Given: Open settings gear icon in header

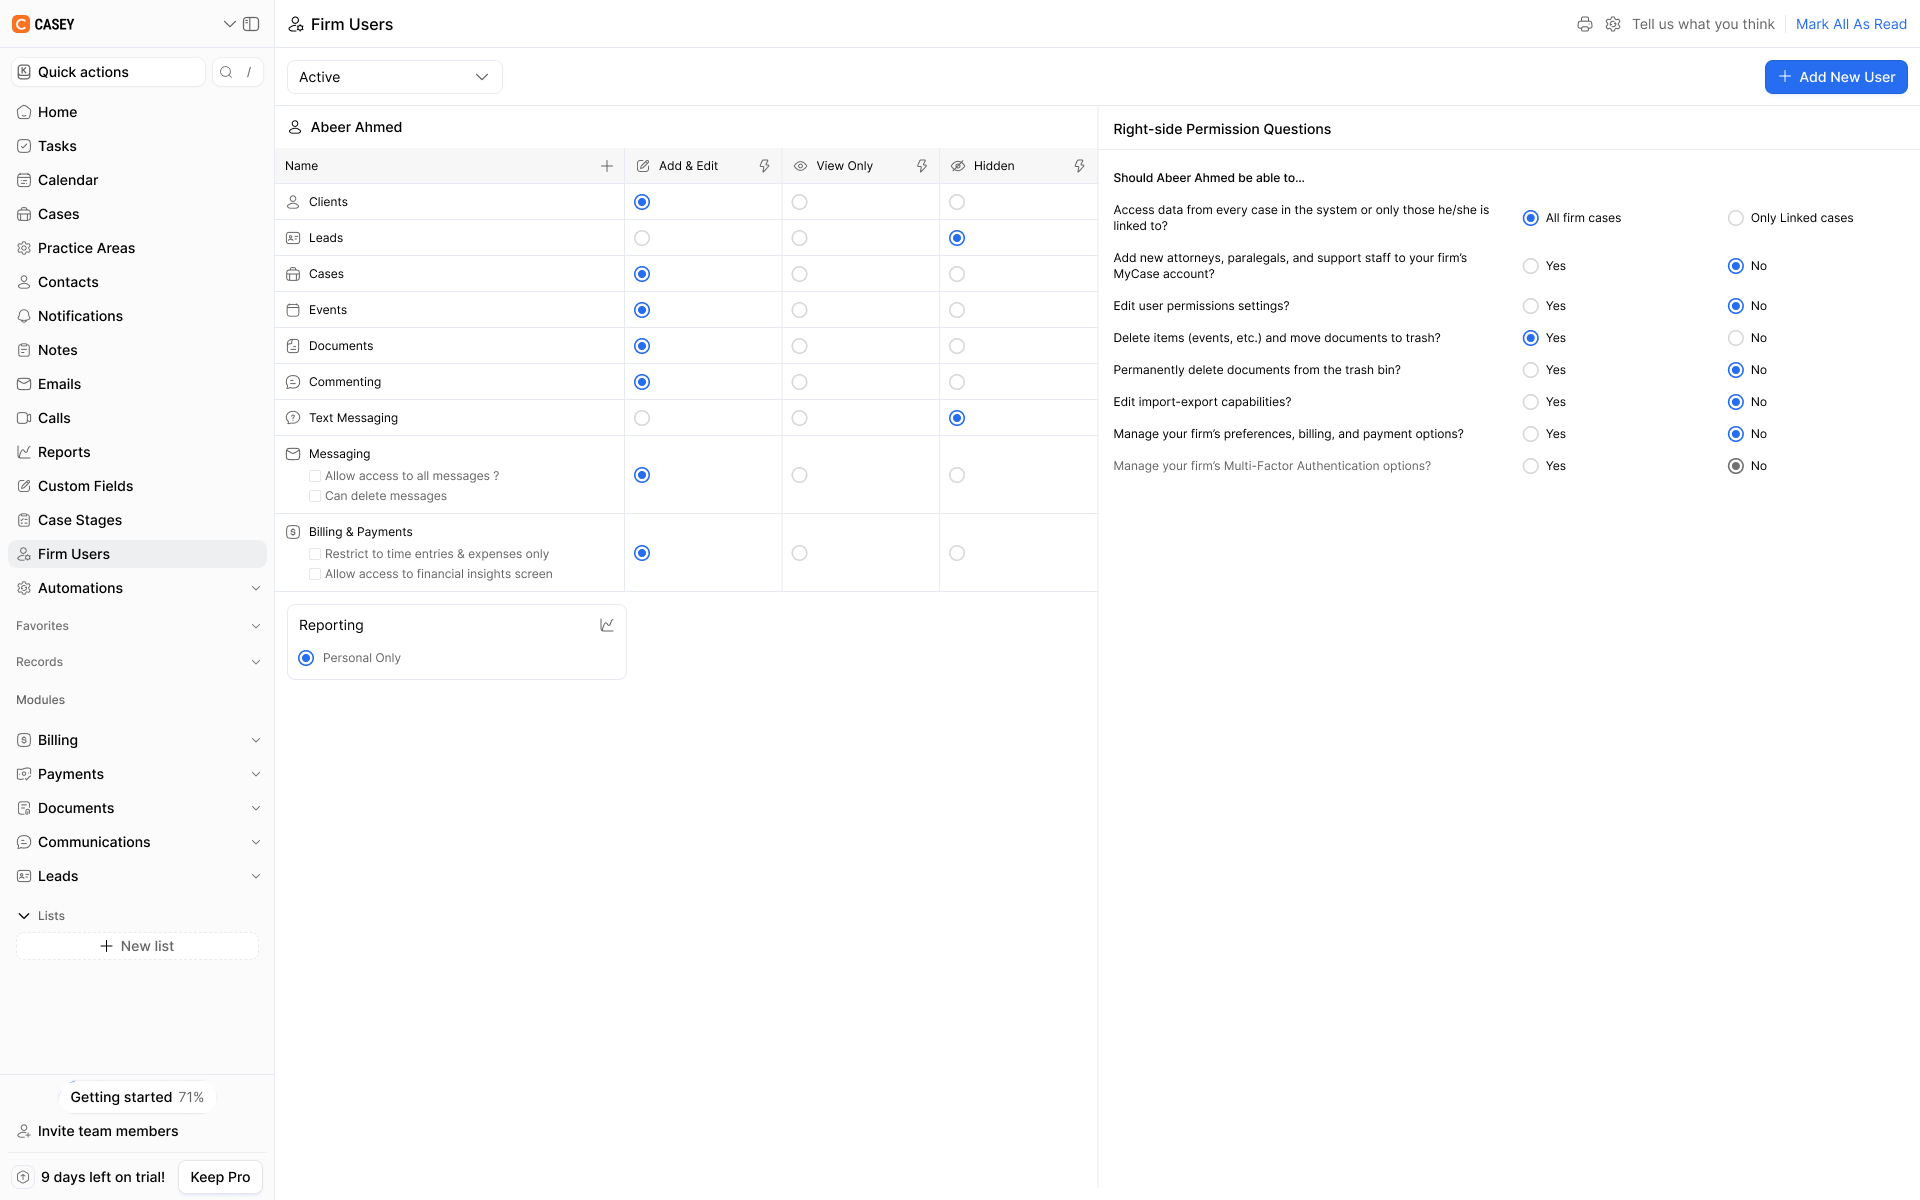Looking at the screenshot, I should (1613, 24).
